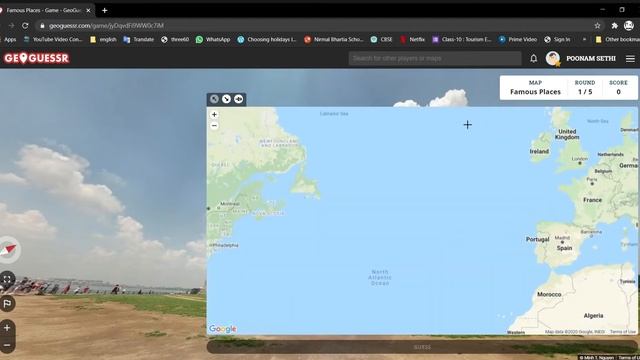The image size is (640, 360).
Task: Open a new browser tab
Action: pos(104,10)
